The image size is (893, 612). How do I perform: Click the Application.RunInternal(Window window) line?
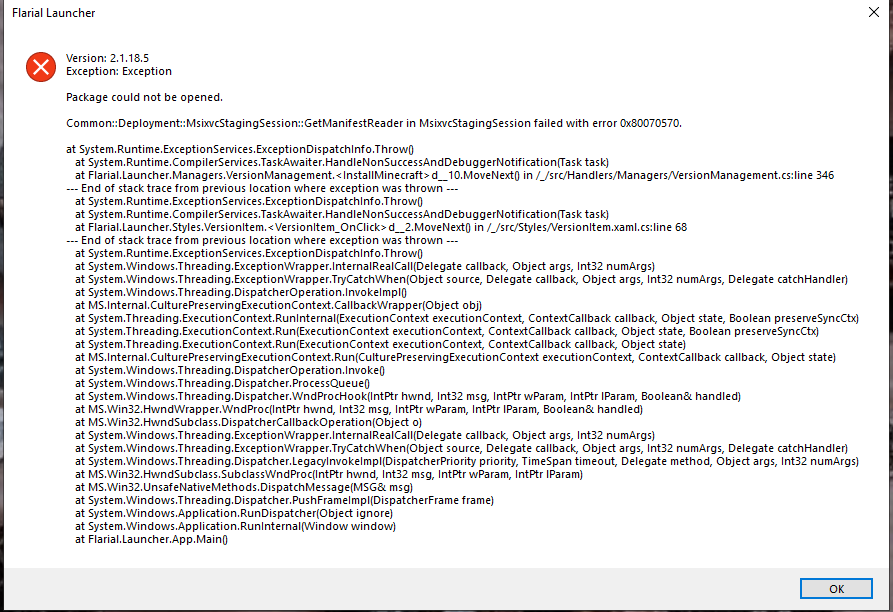(235, 526)
